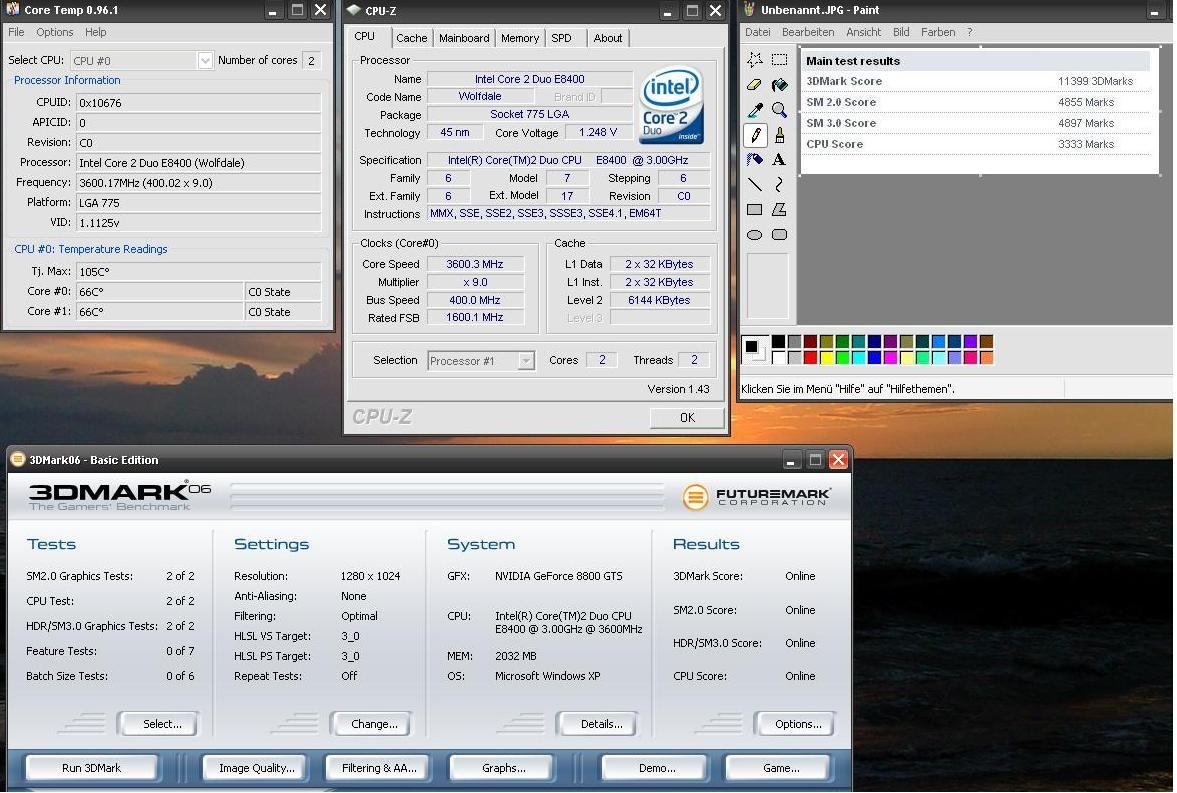Select the Free-Form Select tool in Paint
Viewport: 1177px width, 793px height.
(x=754, y=60)
